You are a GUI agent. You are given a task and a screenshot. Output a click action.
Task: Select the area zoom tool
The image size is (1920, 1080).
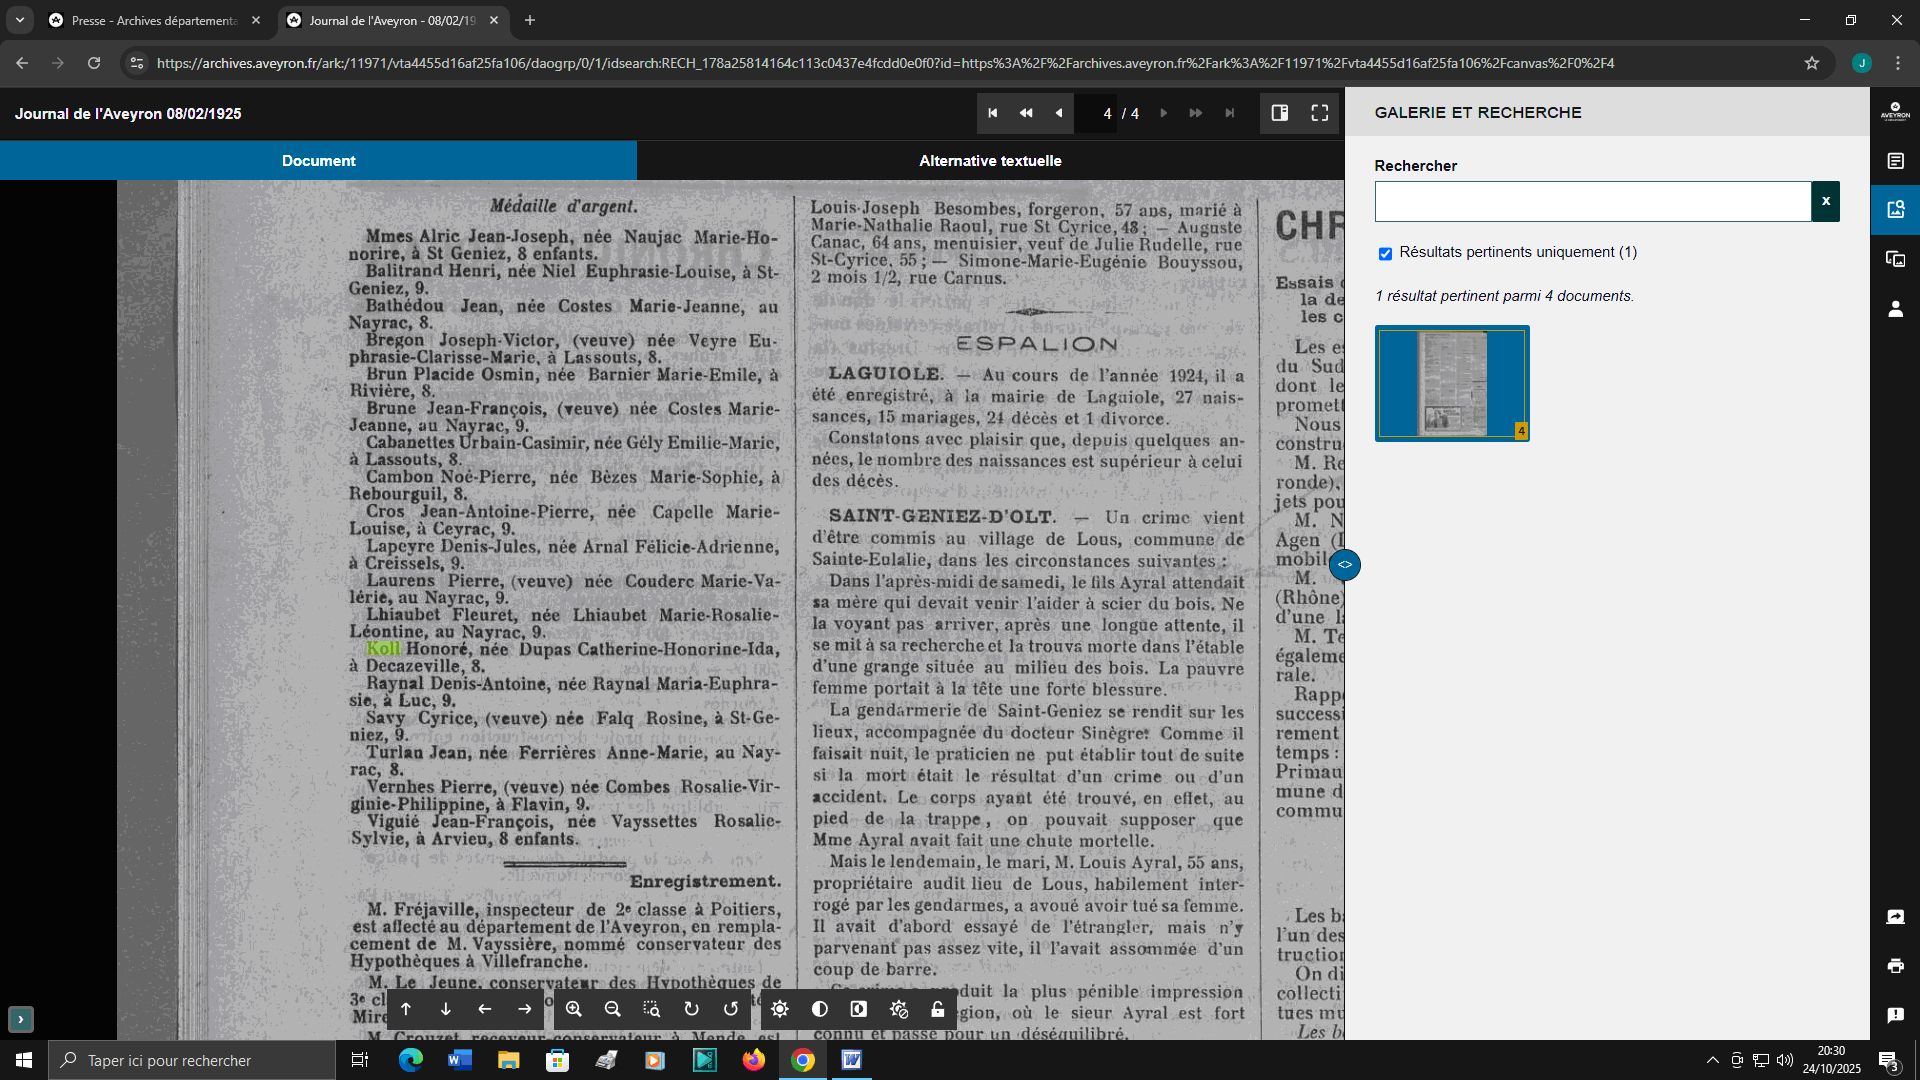[652, 1009]
